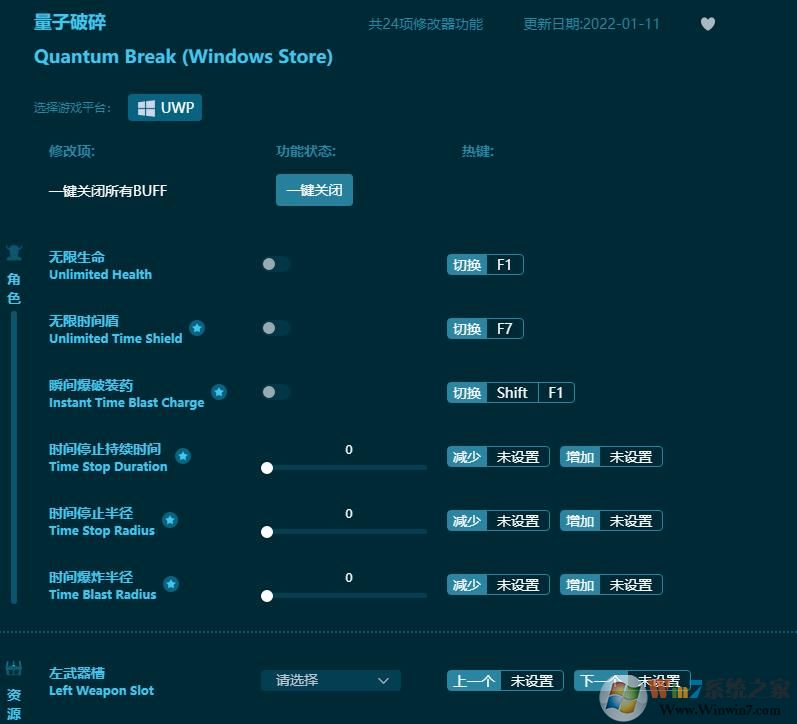Enable Instant Time Blast Charge switch
The image size is (797, 724).
pyautogui.click(x=276, y=392)
